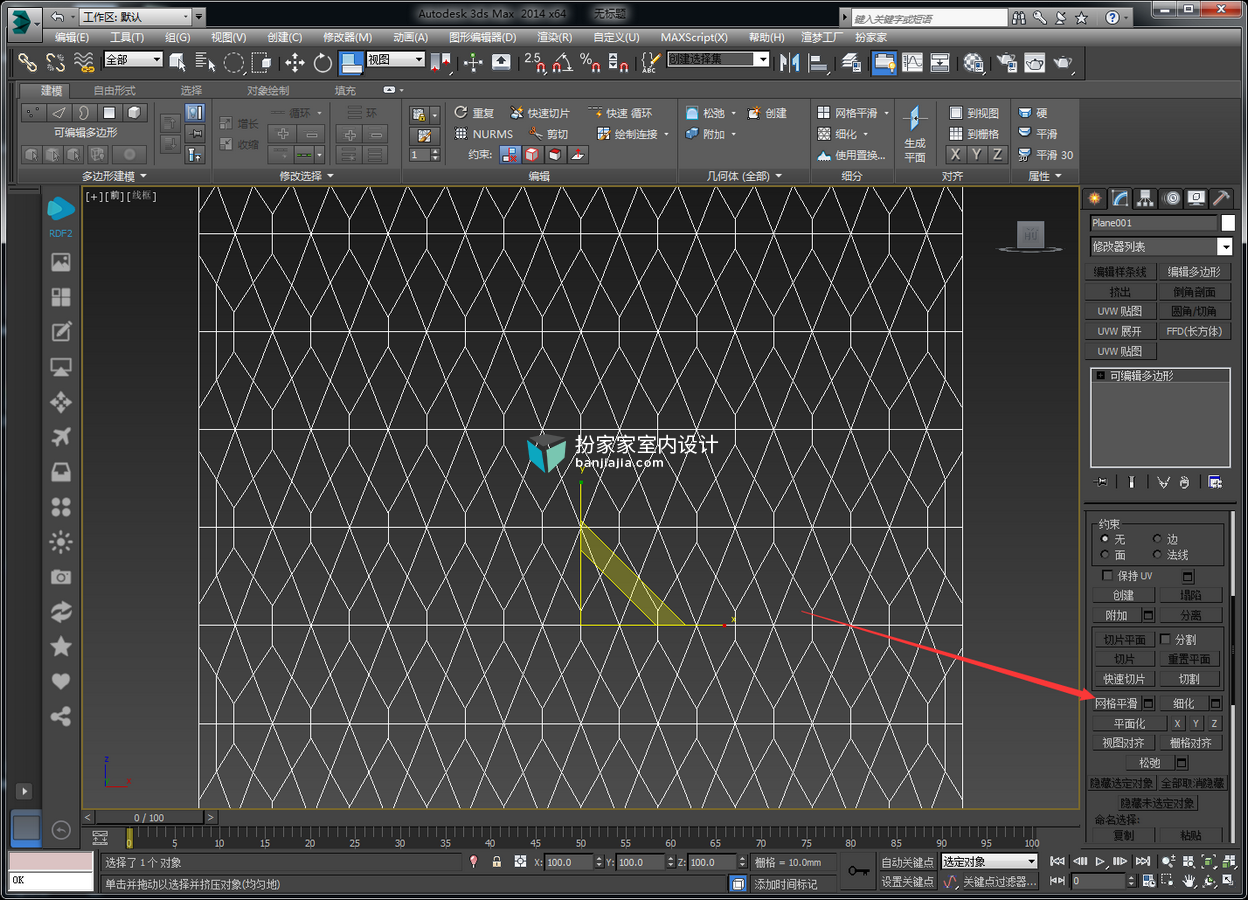Toggle 自动关键点 (Auto Key) mode

click(907, 862)
